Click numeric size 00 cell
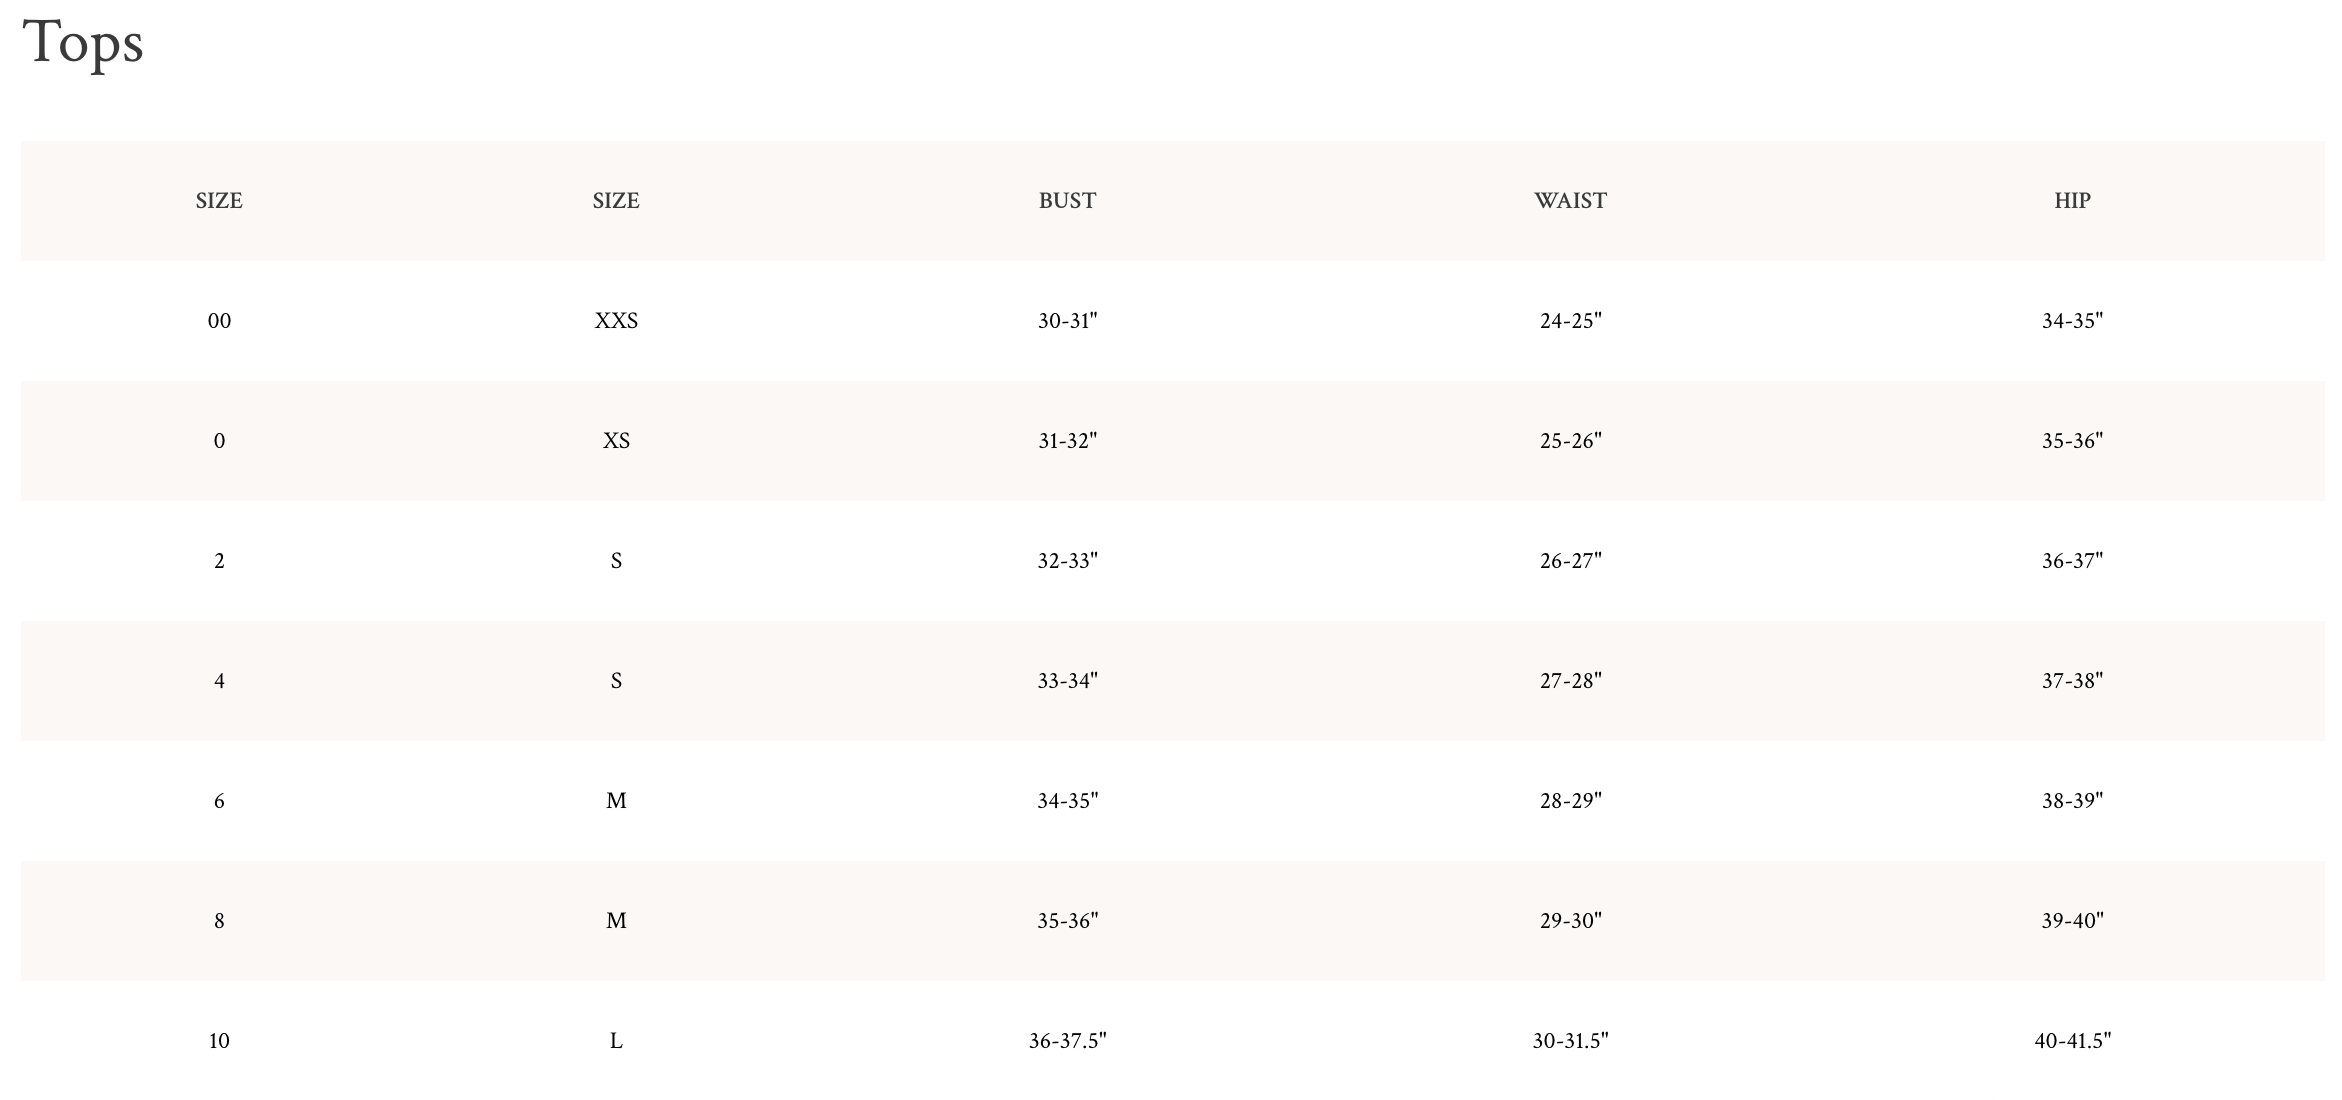This screenshot has width=2342, height=1100. [x=219, y=321]
